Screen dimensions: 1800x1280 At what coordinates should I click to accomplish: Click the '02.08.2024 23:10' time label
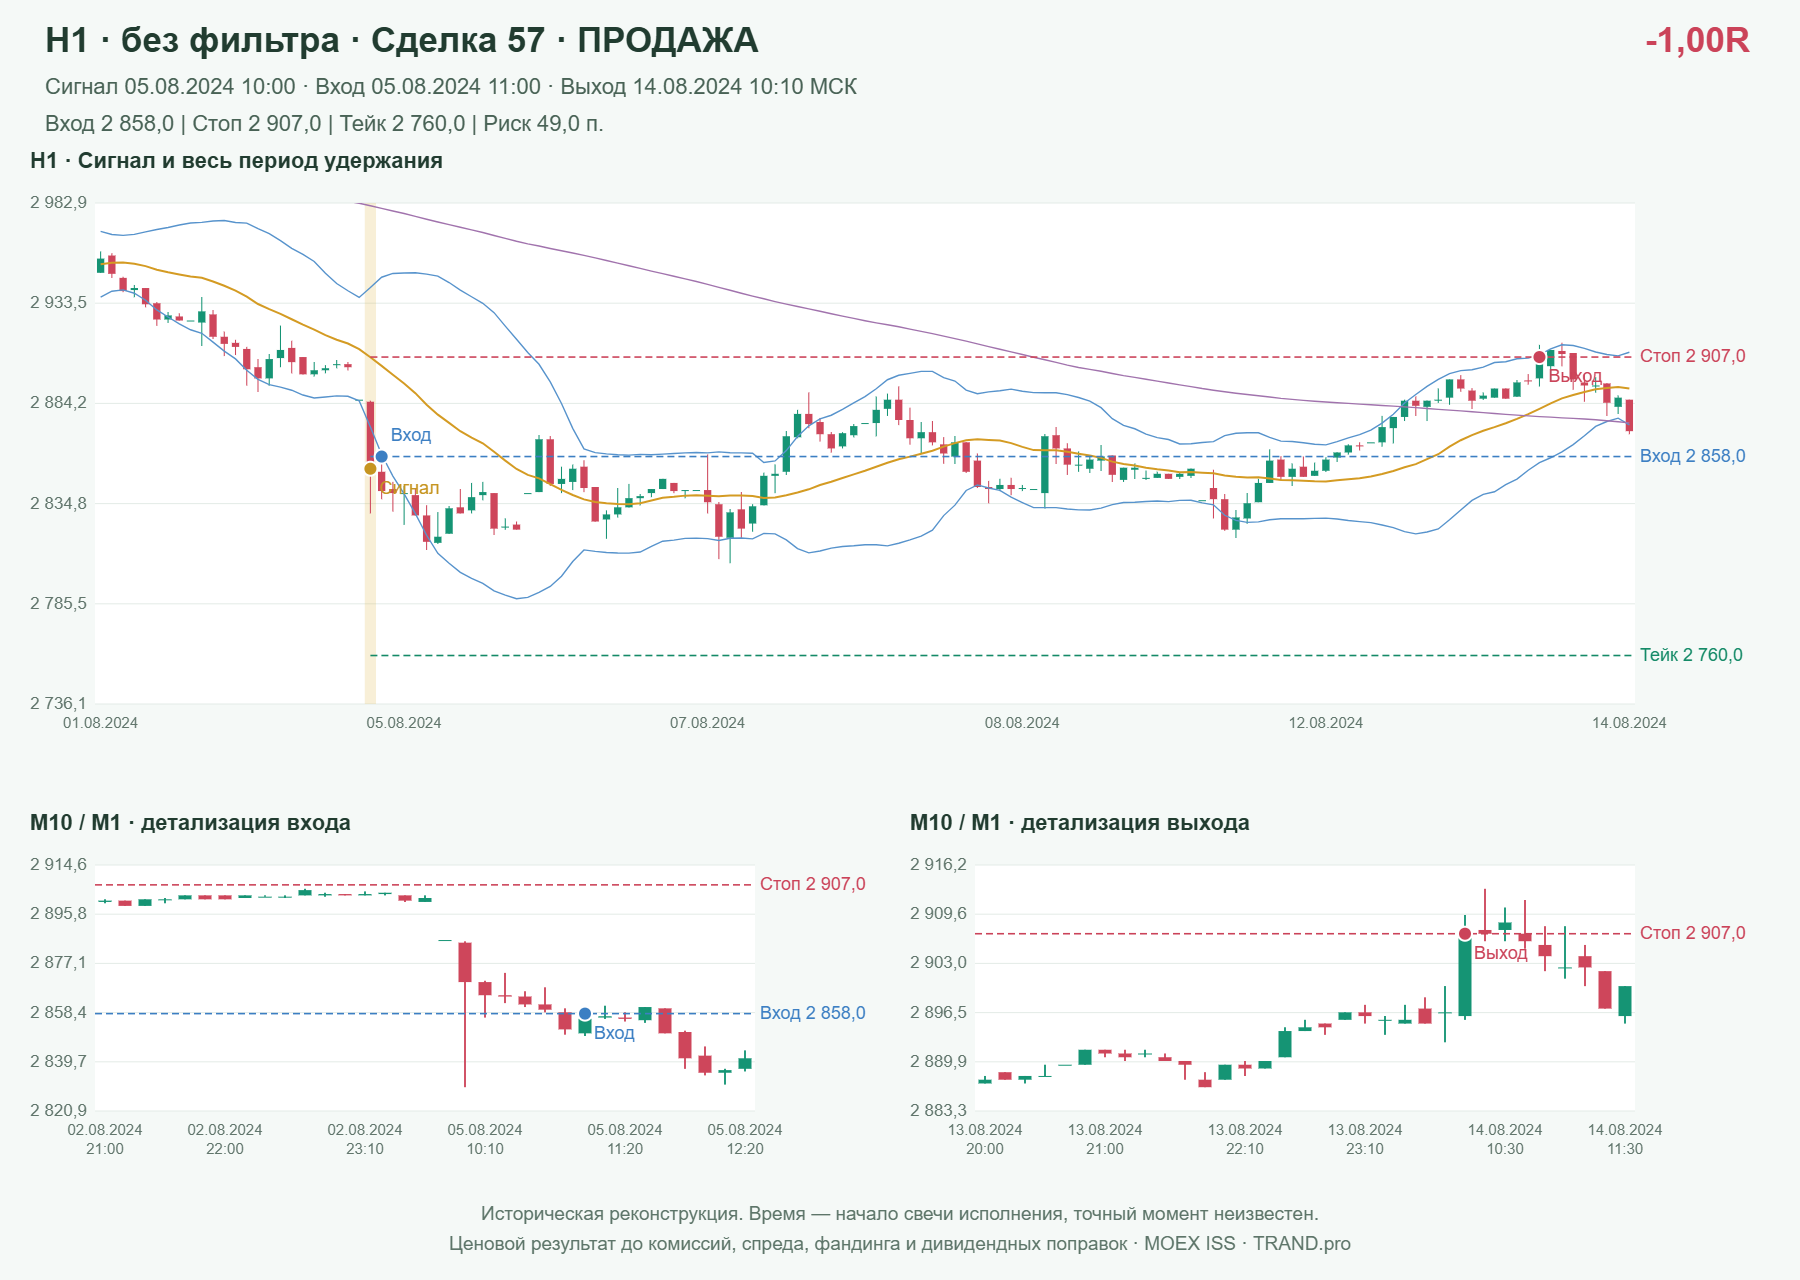pyautogui.click(x=365, y=1139)
